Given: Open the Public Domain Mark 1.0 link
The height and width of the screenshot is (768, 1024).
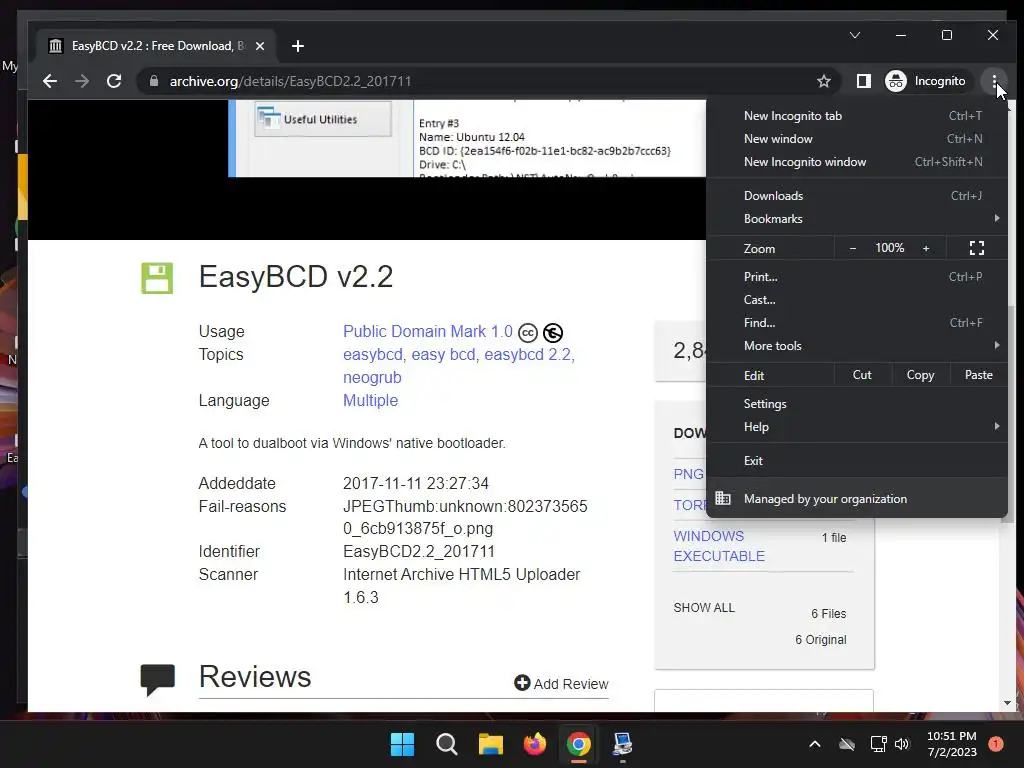Looking at the screenshot, I should pyautogui.click(x=428, y=332).
